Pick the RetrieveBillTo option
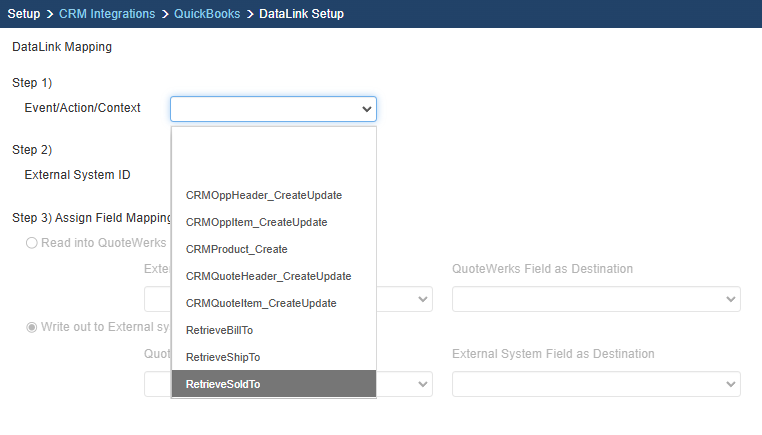This screenshot has height=435, width=762. pos(218,330)
